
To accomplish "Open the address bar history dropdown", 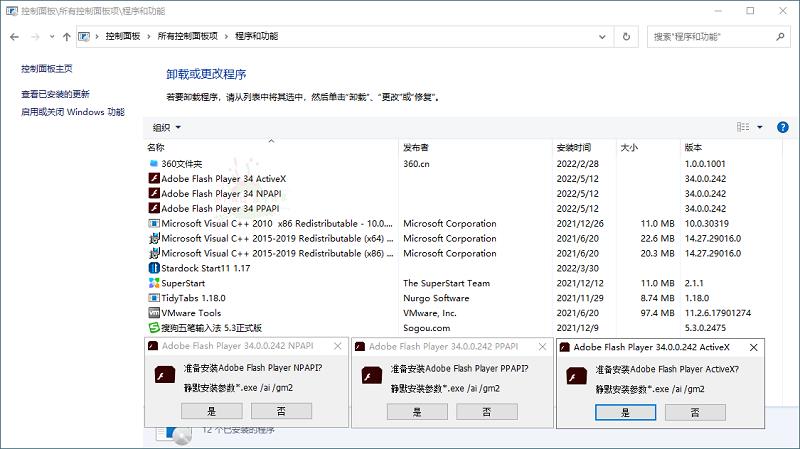I will click(x=601, y=36).
